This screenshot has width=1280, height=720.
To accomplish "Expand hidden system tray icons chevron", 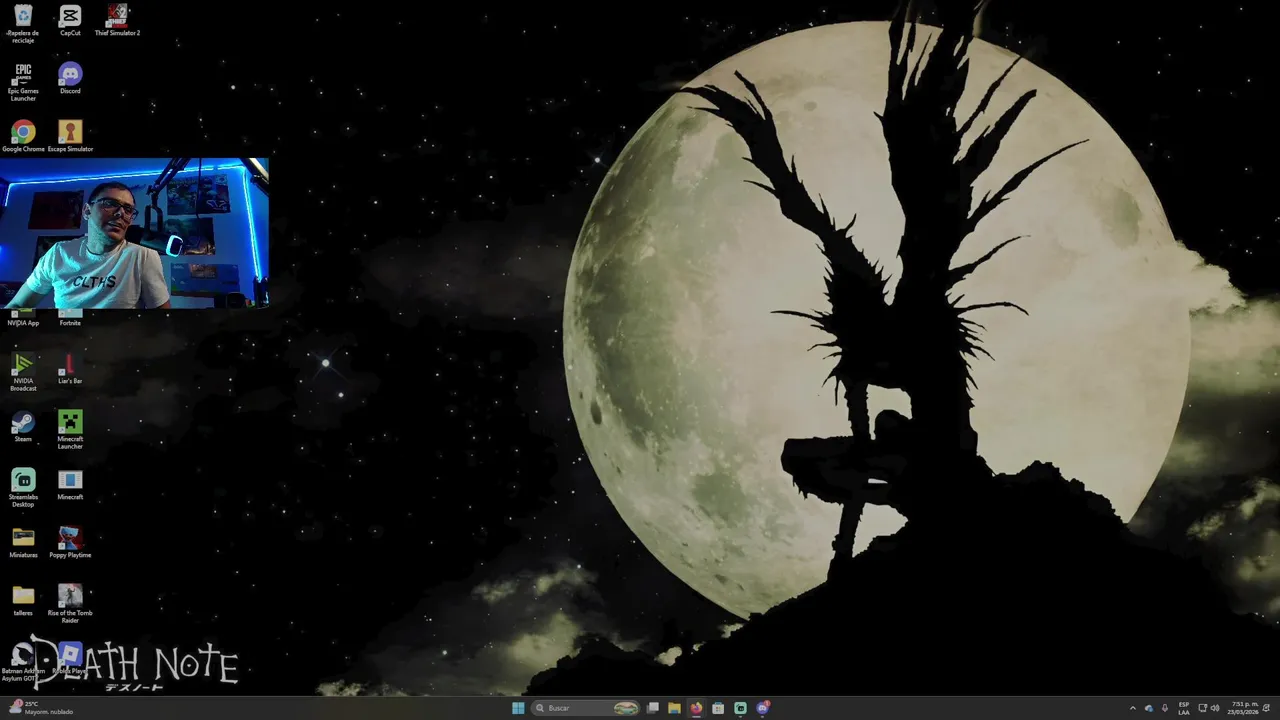I will pos(1132,708).
